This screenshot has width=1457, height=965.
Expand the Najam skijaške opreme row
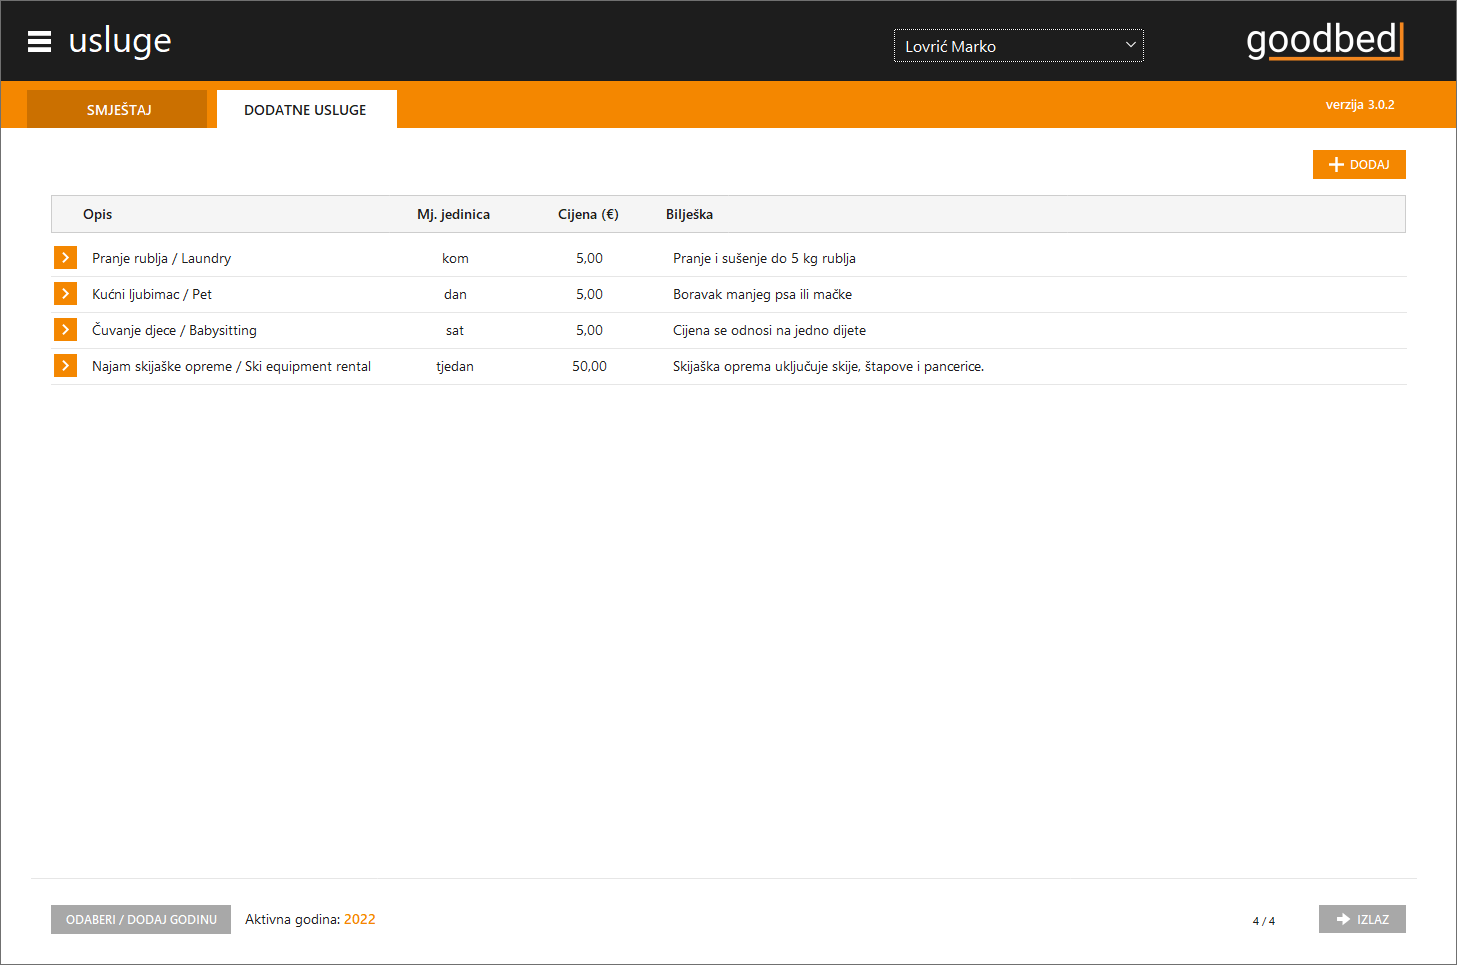pos(65,366)
